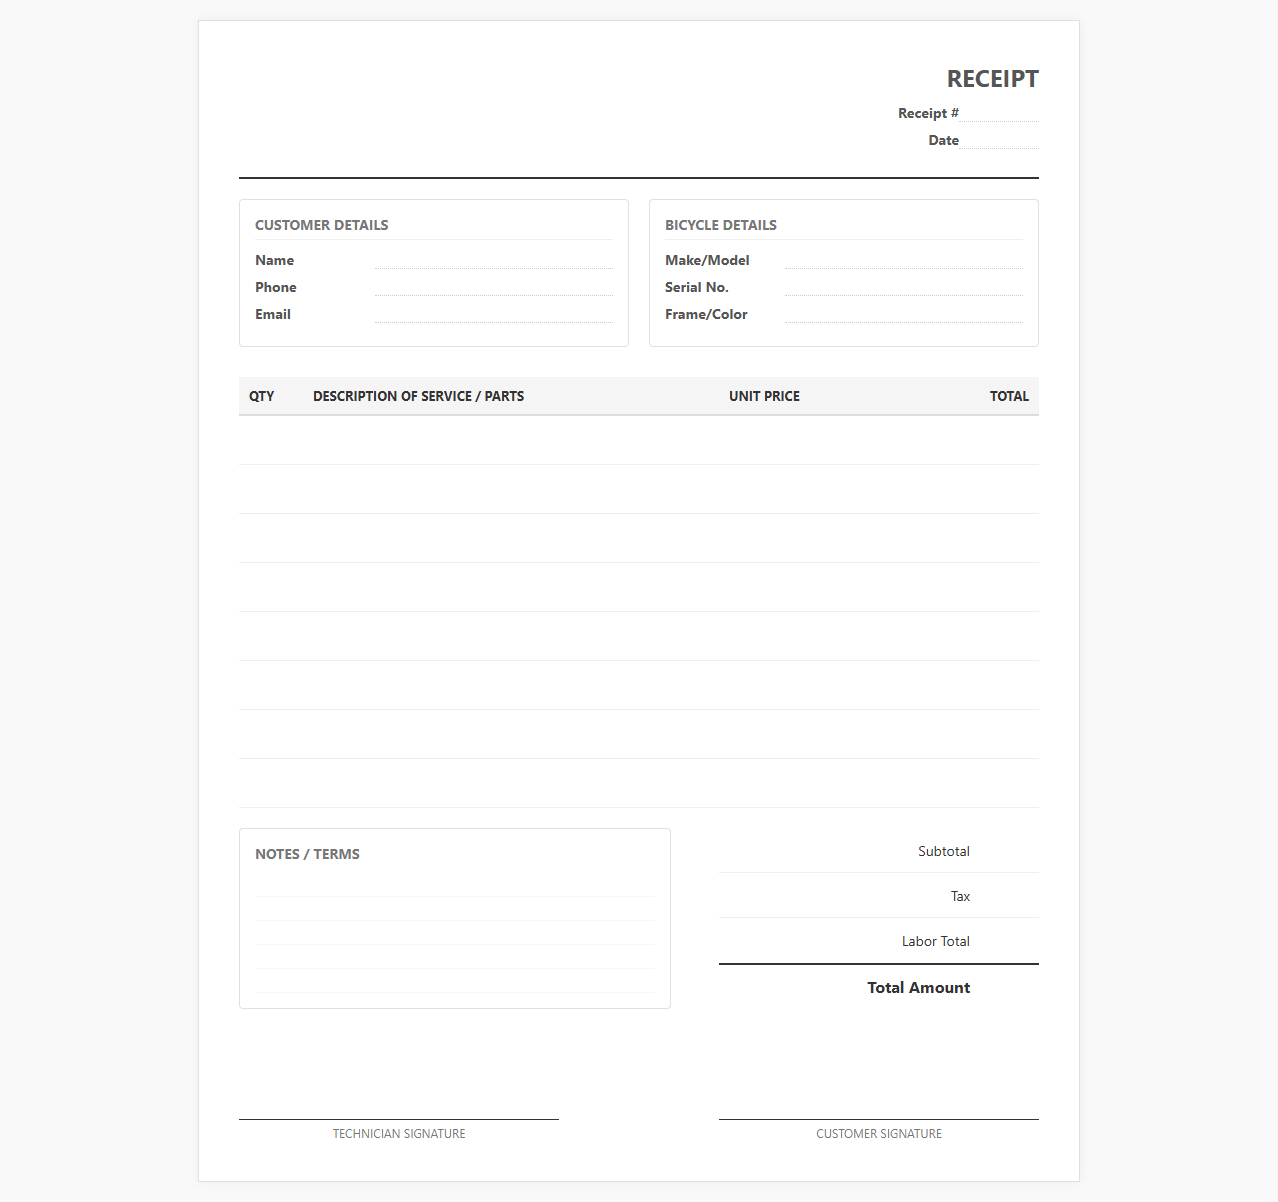Click the Serial No. input line
The image size is (1278, 1202).
(x=904, y=287)
